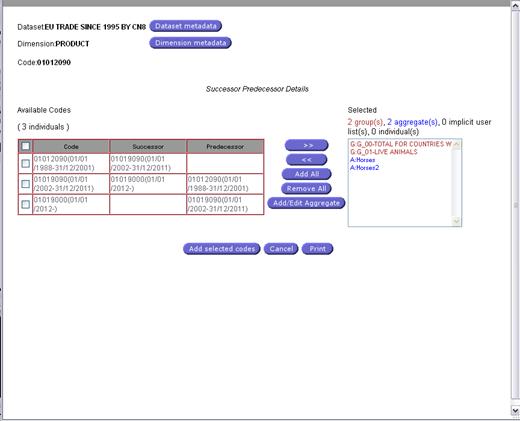Tick the select-all checkbox in table header
Viewport: 520px width, 421px height.
25,146
